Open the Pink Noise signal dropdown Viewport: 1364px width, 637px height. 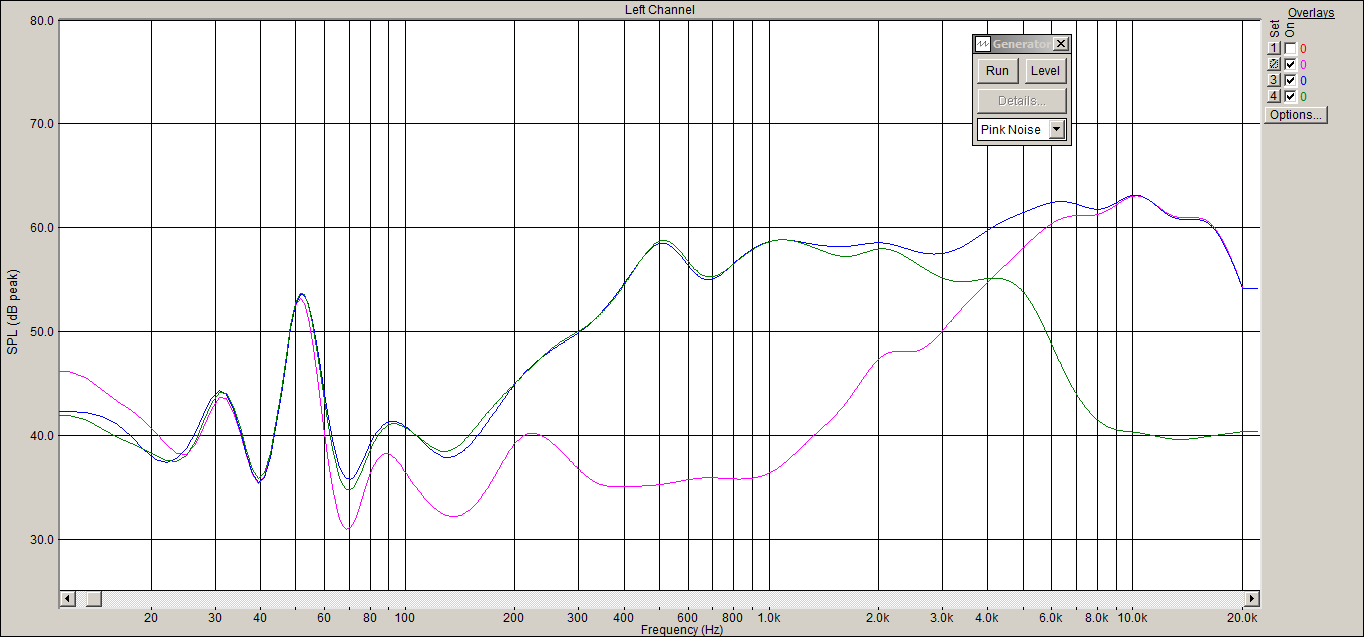pos(1057,130)
